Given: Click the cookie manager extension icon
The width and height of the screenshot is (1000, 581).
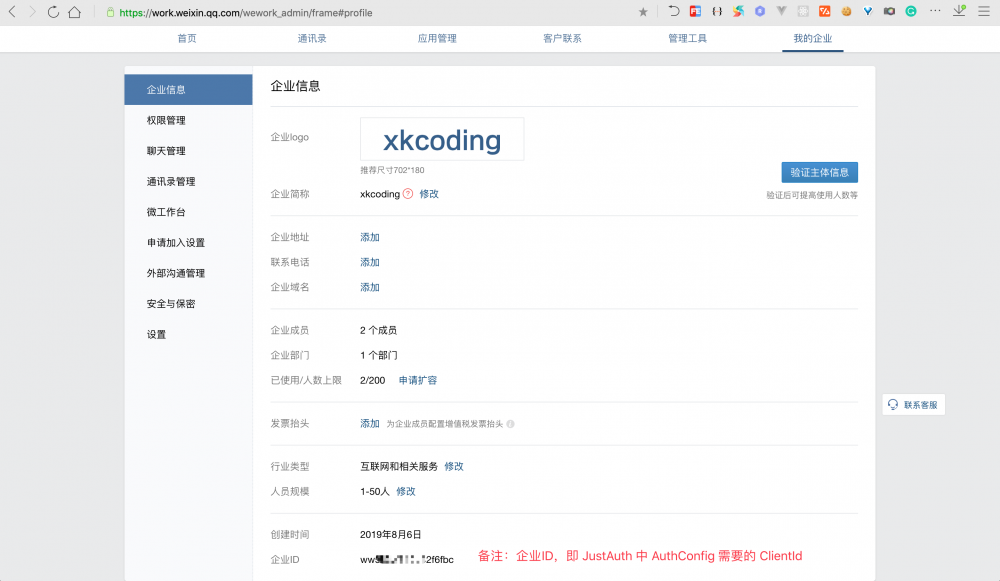Looking at the screenshot, I should [847, 11].
